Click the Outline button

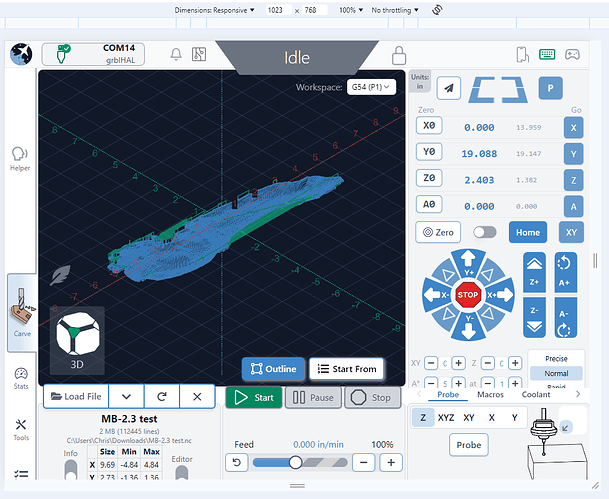272,369
